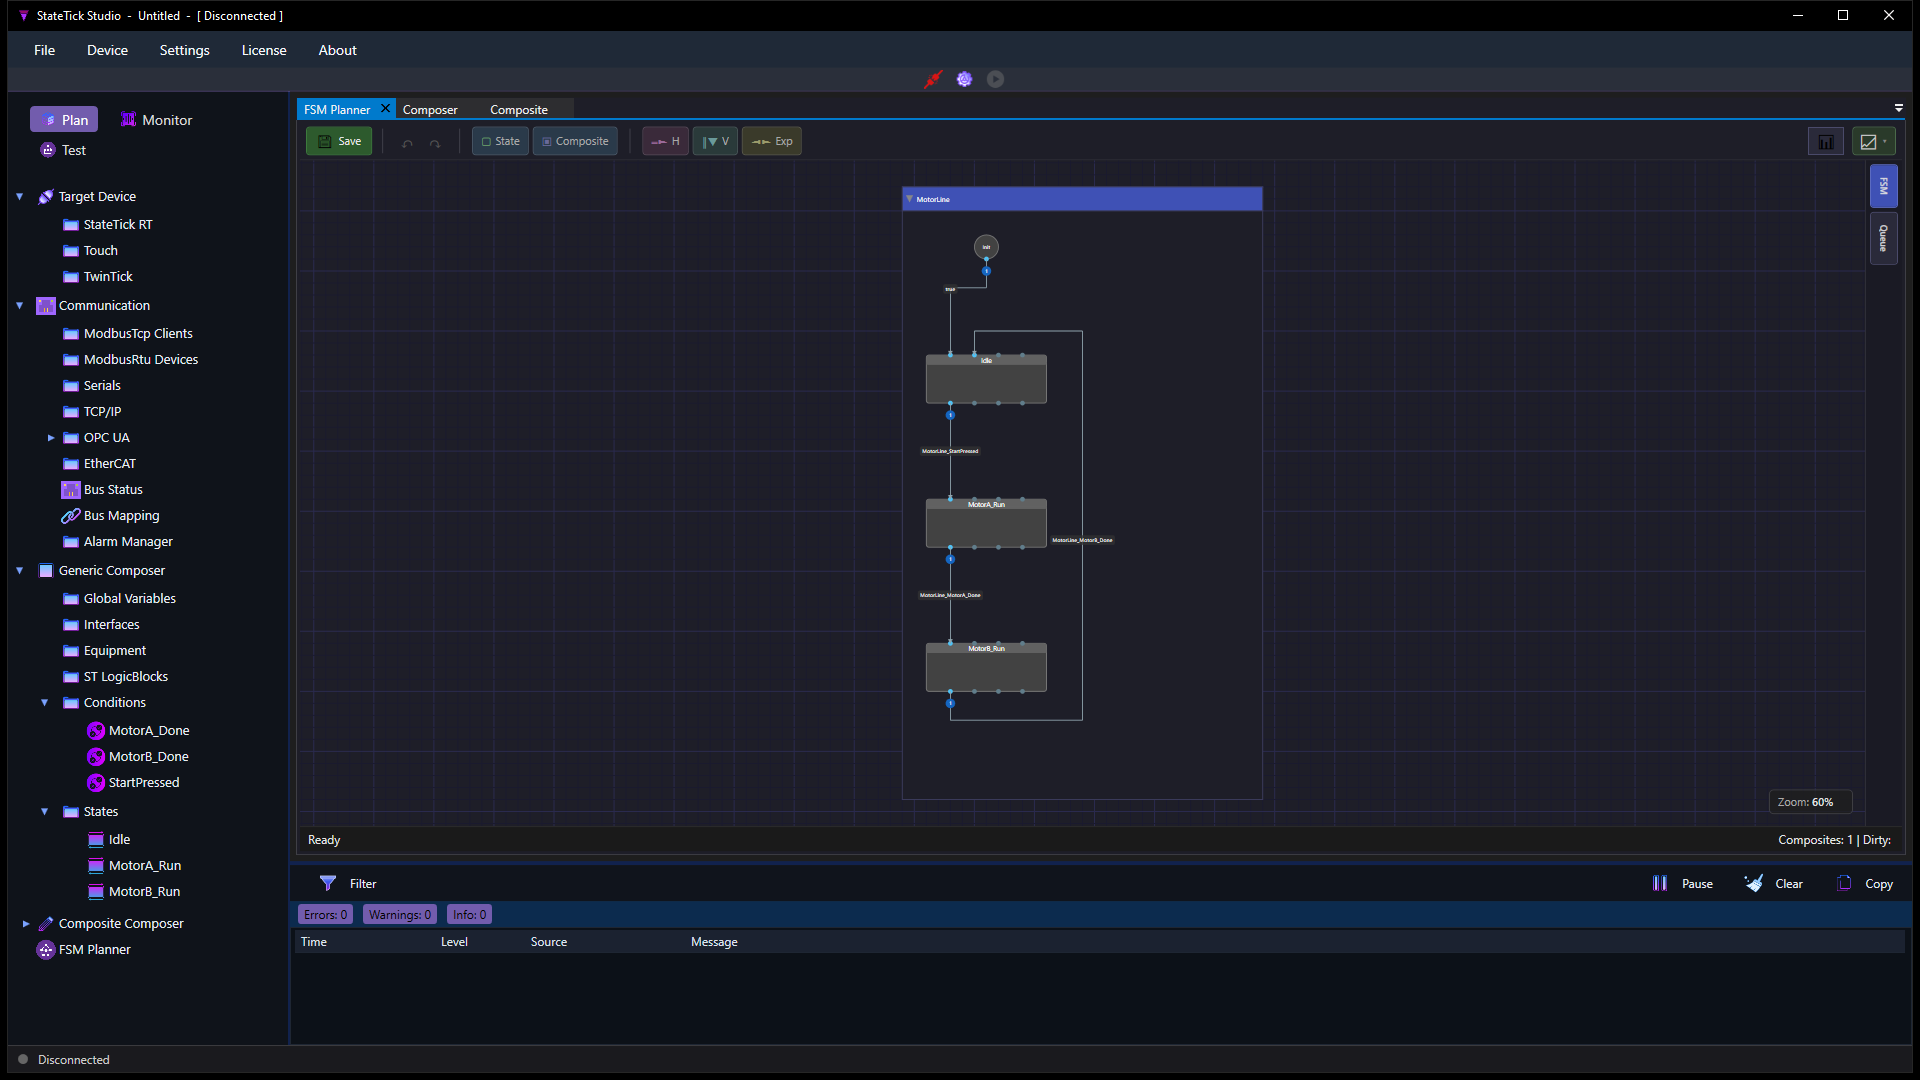Click the Composite Composer pencil icon
The width and height of the screenshot is (1920, 1080).
point(46,924)
